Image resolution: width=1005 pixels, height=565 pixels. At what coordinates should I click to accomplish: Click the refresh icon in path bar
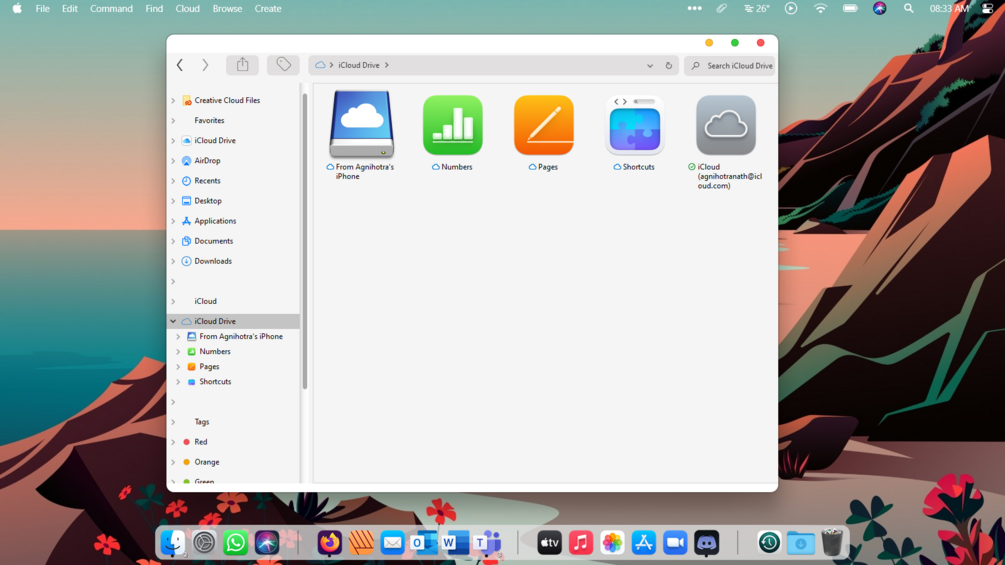(x=669, y=65)
